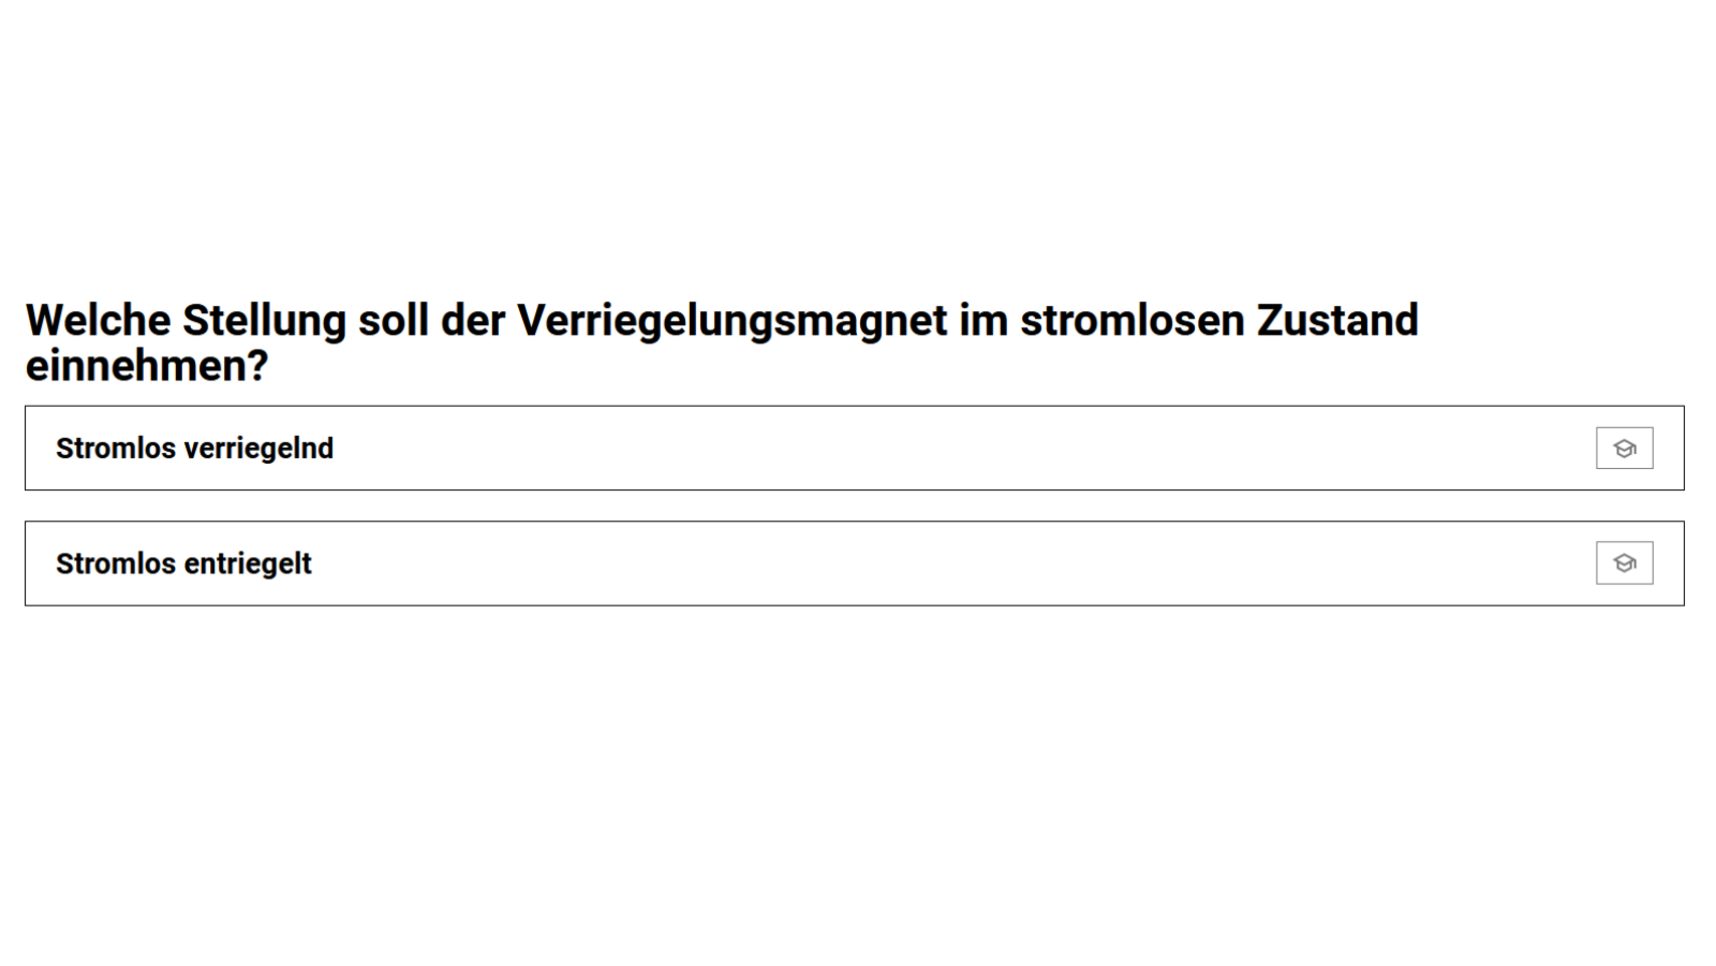Click the 'Stromlos verriegelnd' label text
Viewport: 1716px width, 966px height.
194,448
